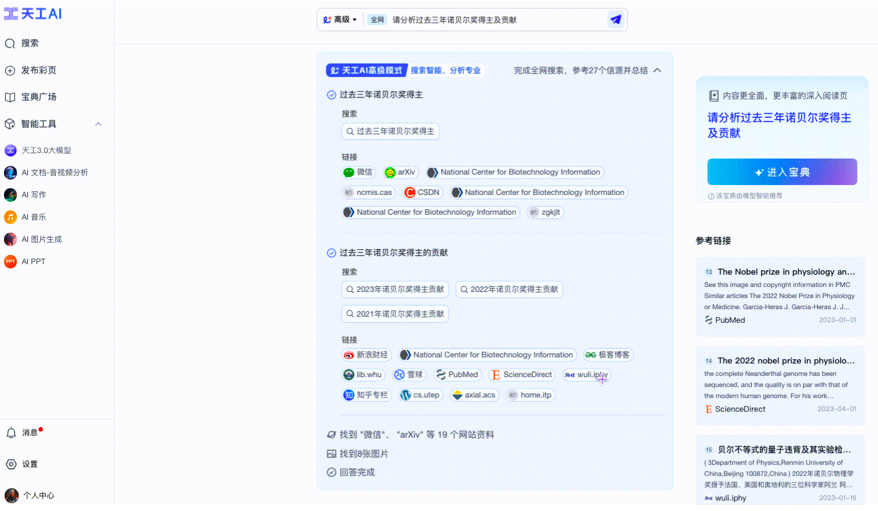Open reference 13 The Nobel prize in physiology
Image resolution: width=878 pixels, height=511 pixels.
(x=780, y=296)
